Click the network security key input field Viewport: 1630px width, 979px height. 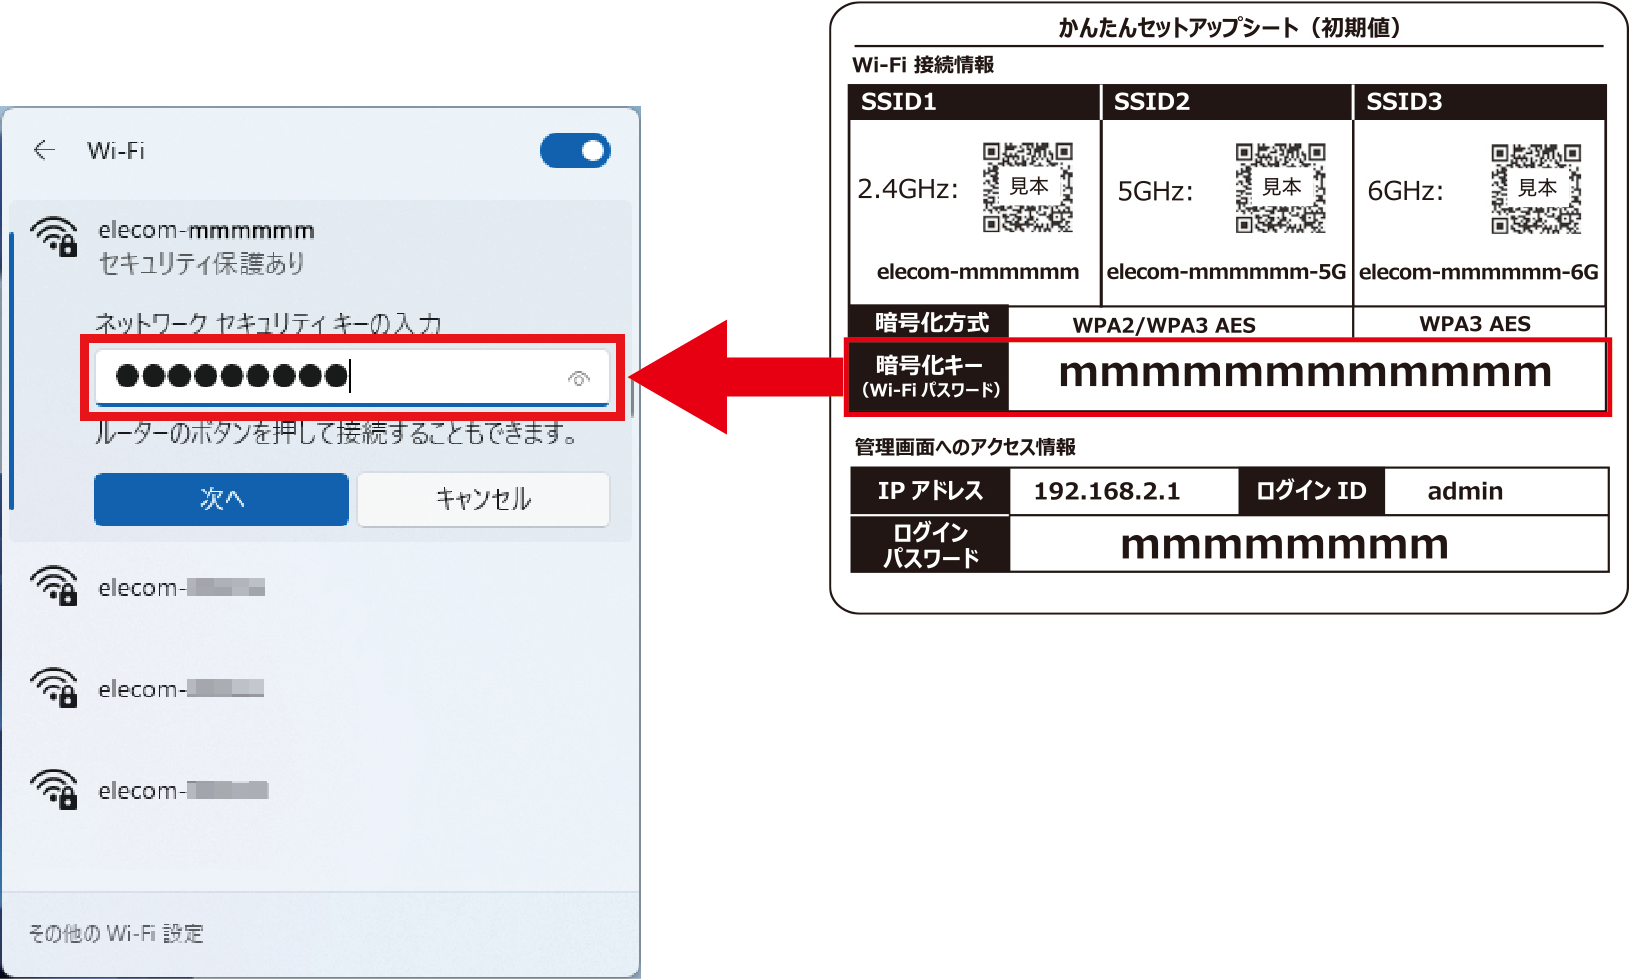pos(352,377)
